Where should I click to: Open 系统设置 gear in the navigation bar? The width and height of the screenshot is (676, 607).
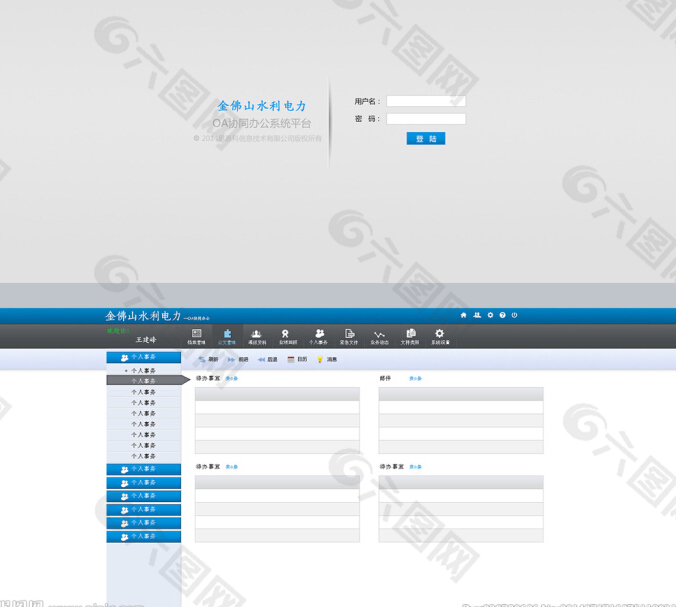(439, 336)
